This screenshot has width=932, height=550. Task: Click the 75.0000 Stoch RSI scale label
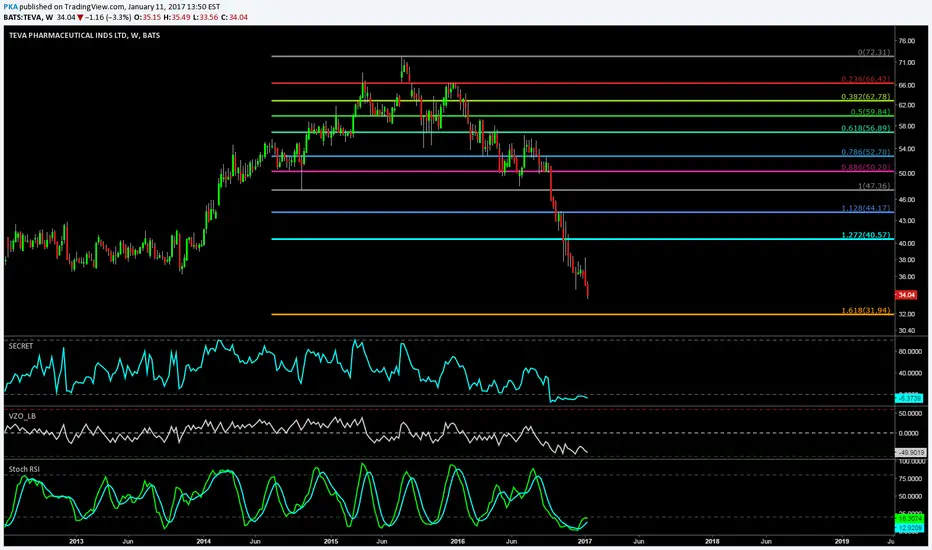point(909,479)
